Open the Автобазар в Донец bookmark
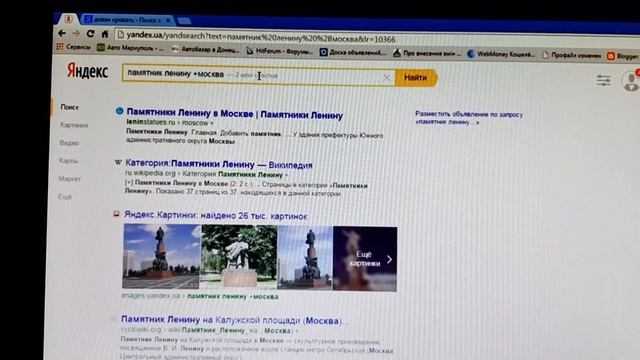The image size is (640, 360). (205, 50)
